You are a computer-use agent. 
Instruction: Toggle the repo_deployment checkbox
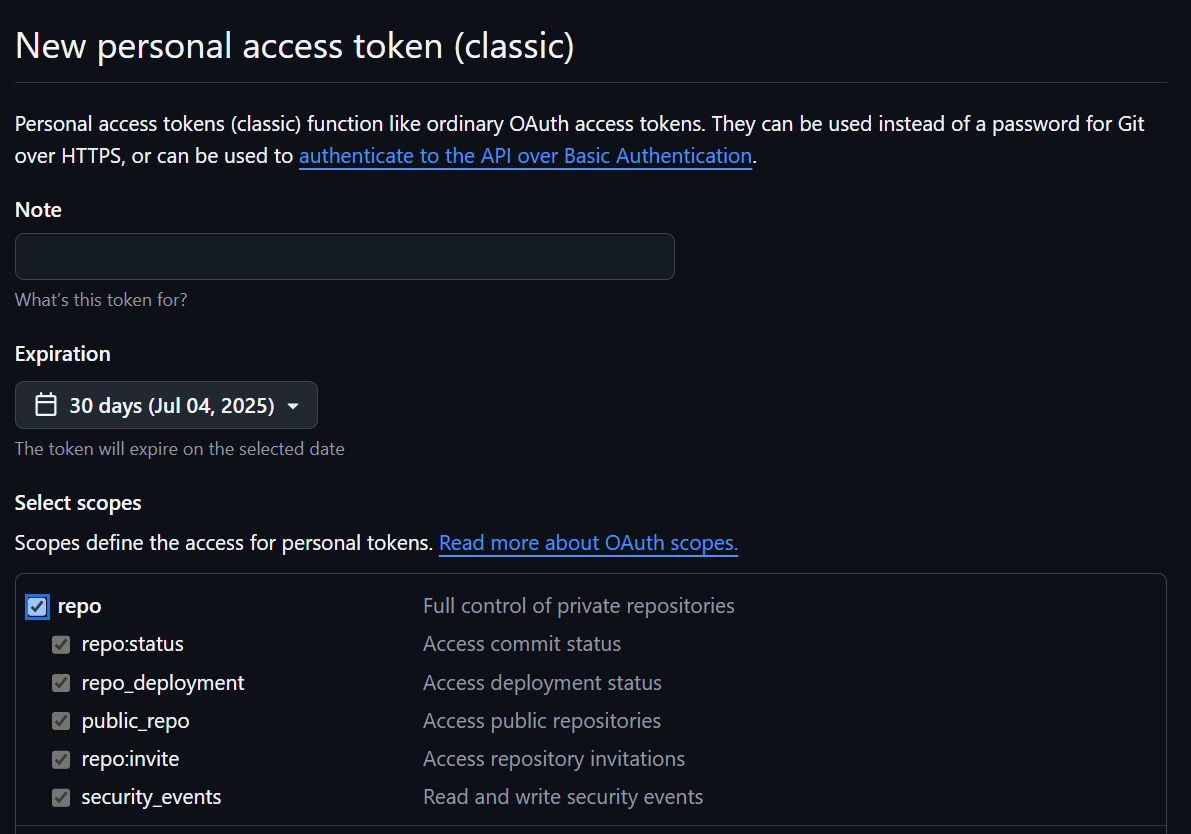tap(61, 683)
